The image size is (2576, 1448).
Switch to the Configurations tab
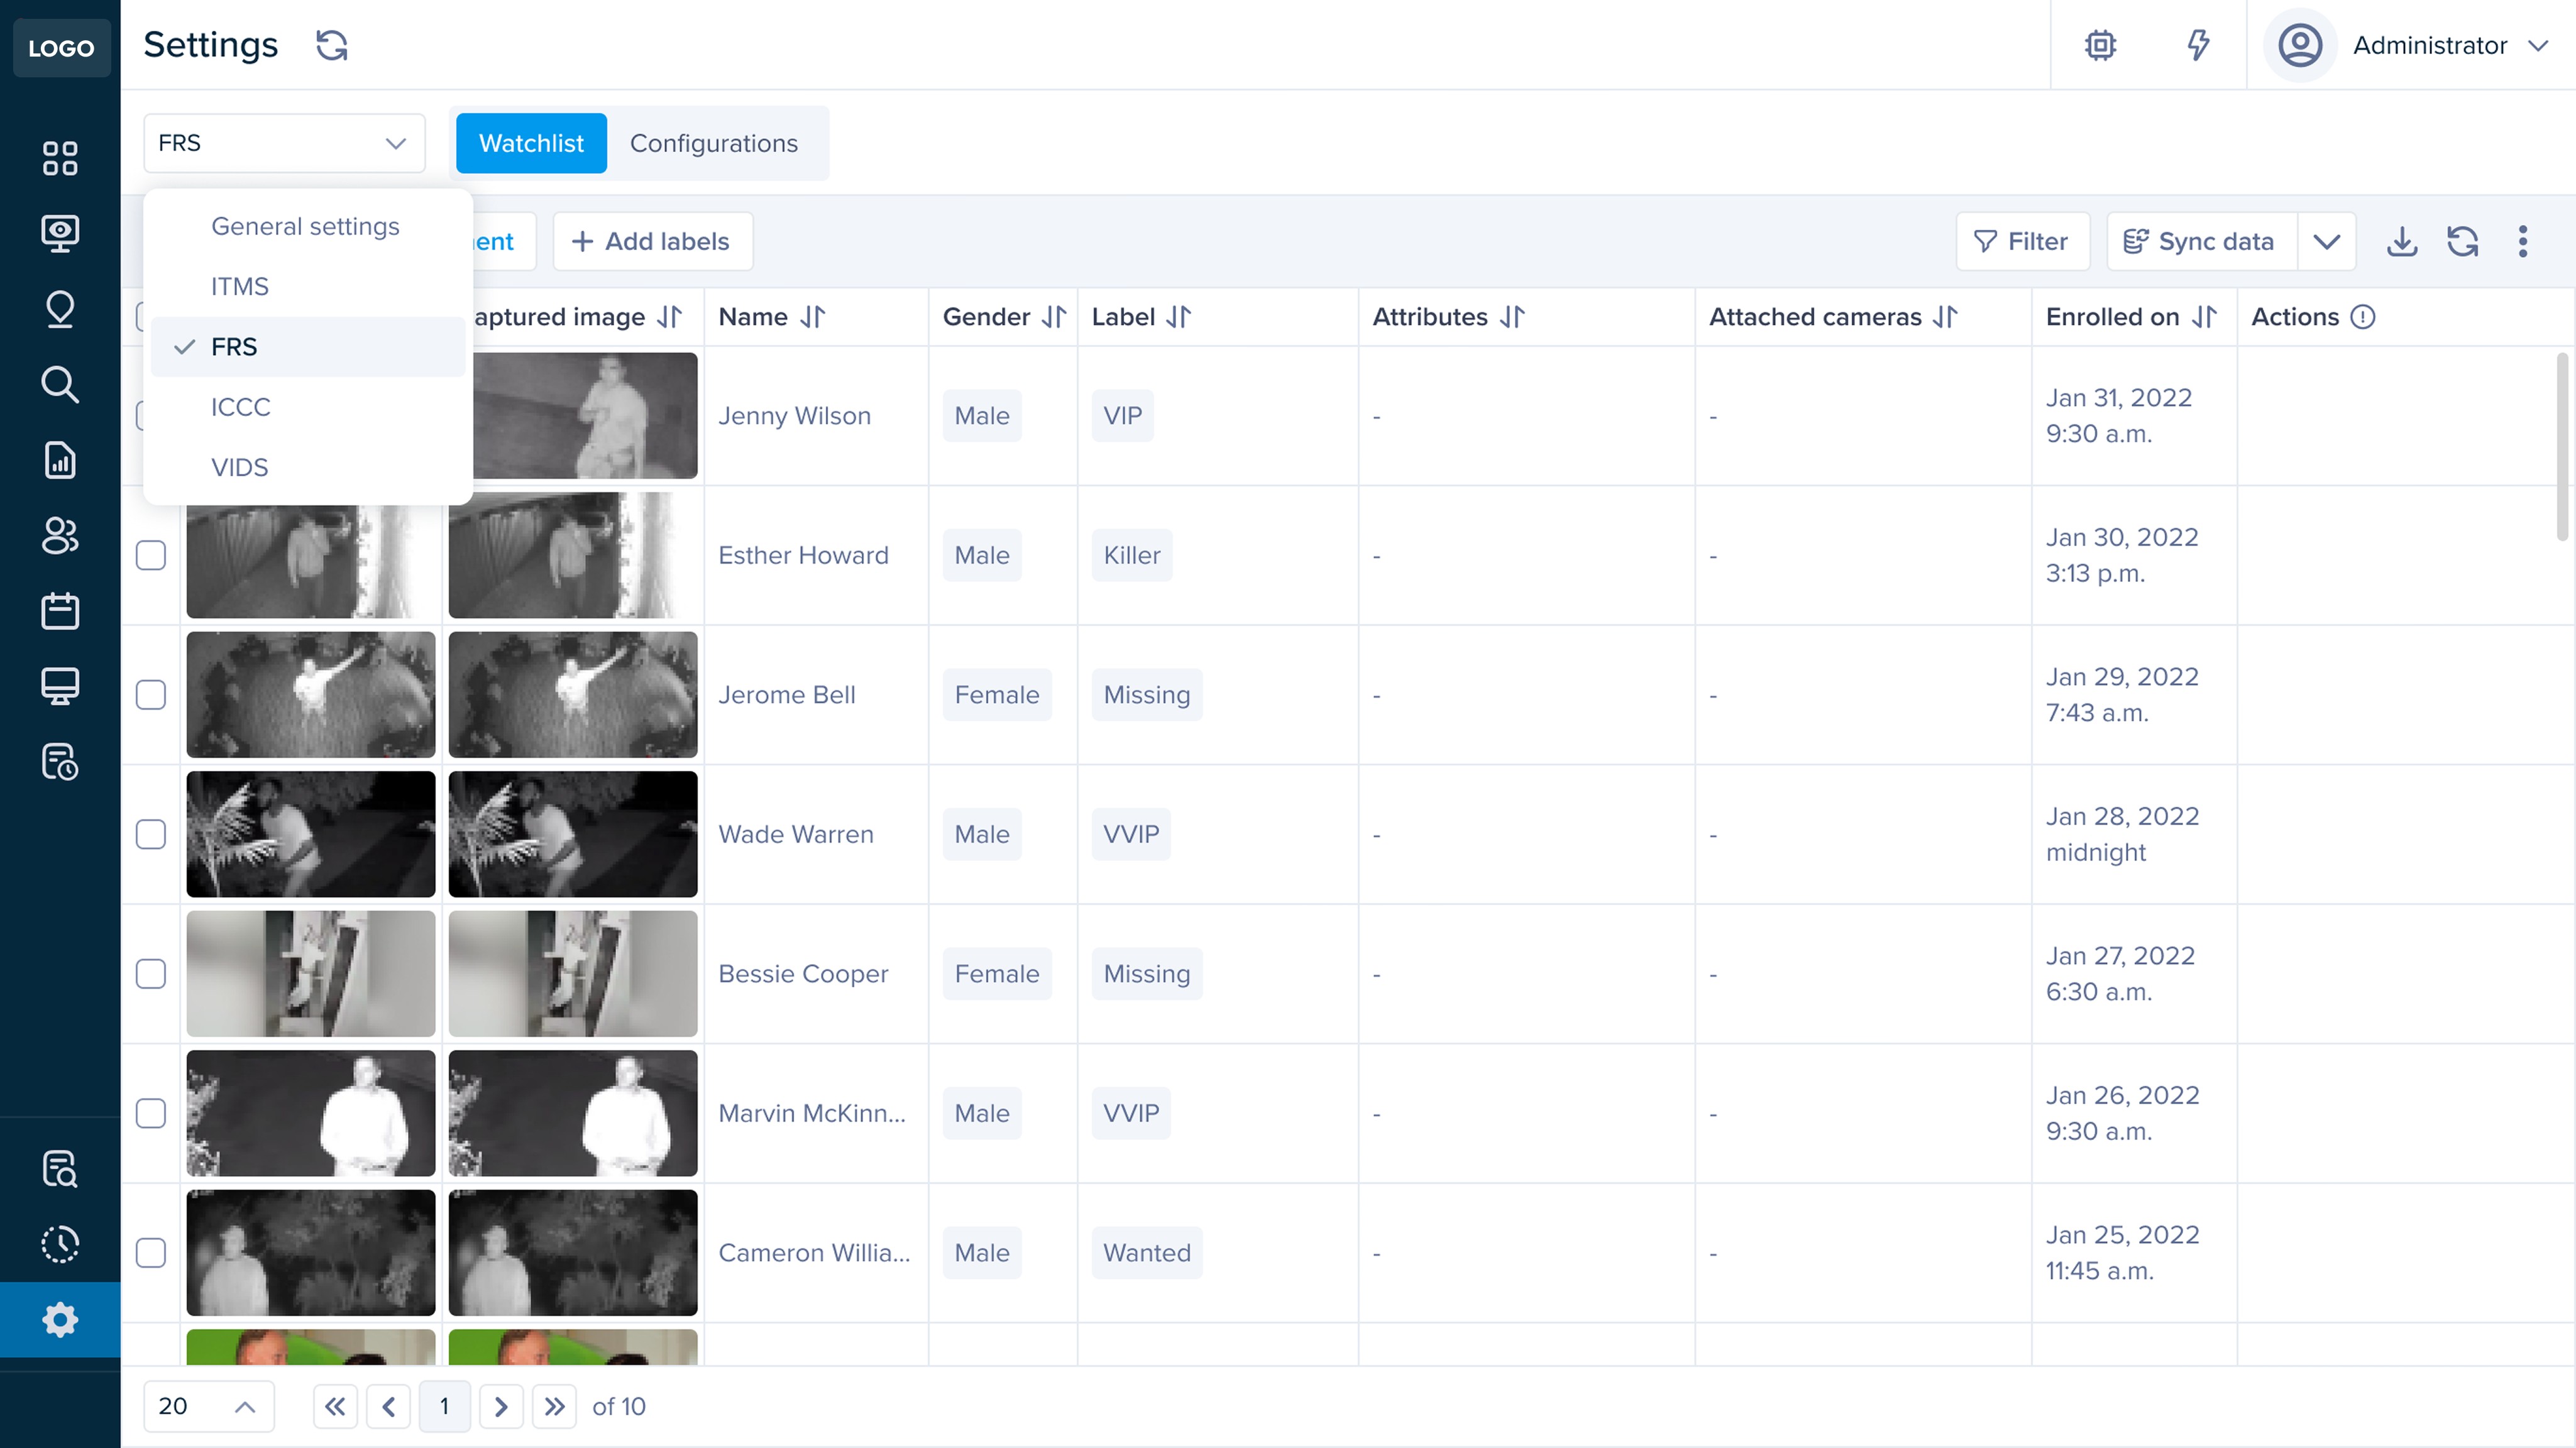(x=713, y=143)
